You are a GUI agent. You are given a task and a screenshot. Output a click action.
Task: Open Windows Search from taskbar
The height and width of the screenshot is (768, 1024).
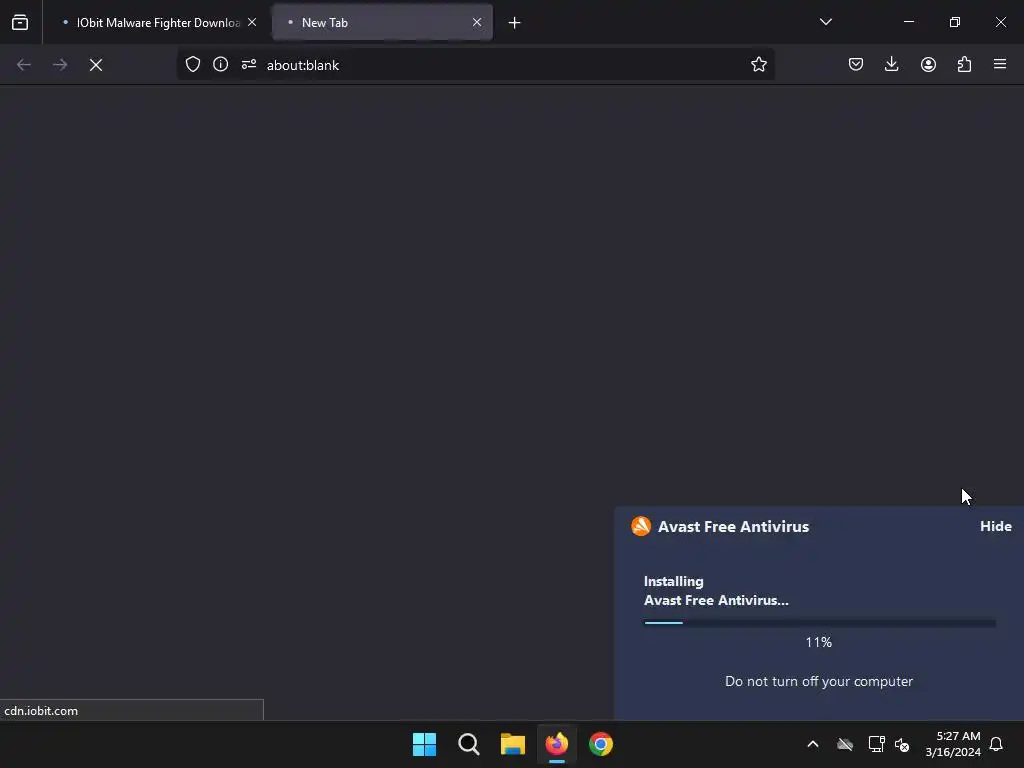tap(468, 744)
